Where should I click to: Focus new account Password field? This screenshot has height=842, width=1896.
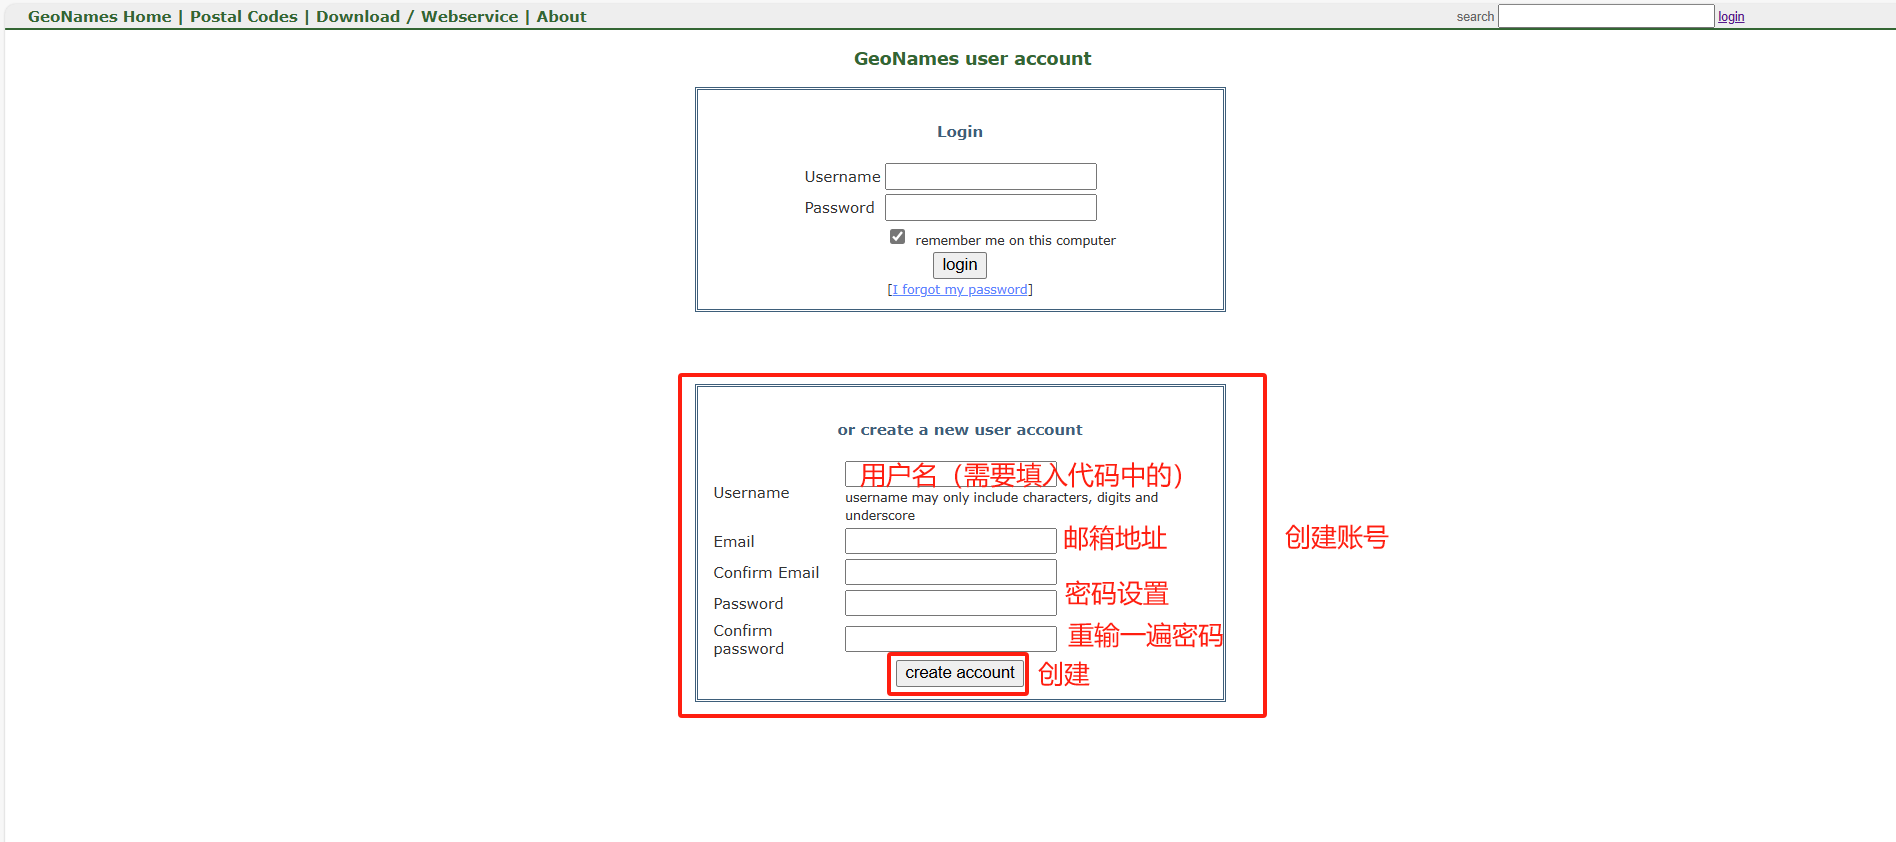click(x=950, y=603)
